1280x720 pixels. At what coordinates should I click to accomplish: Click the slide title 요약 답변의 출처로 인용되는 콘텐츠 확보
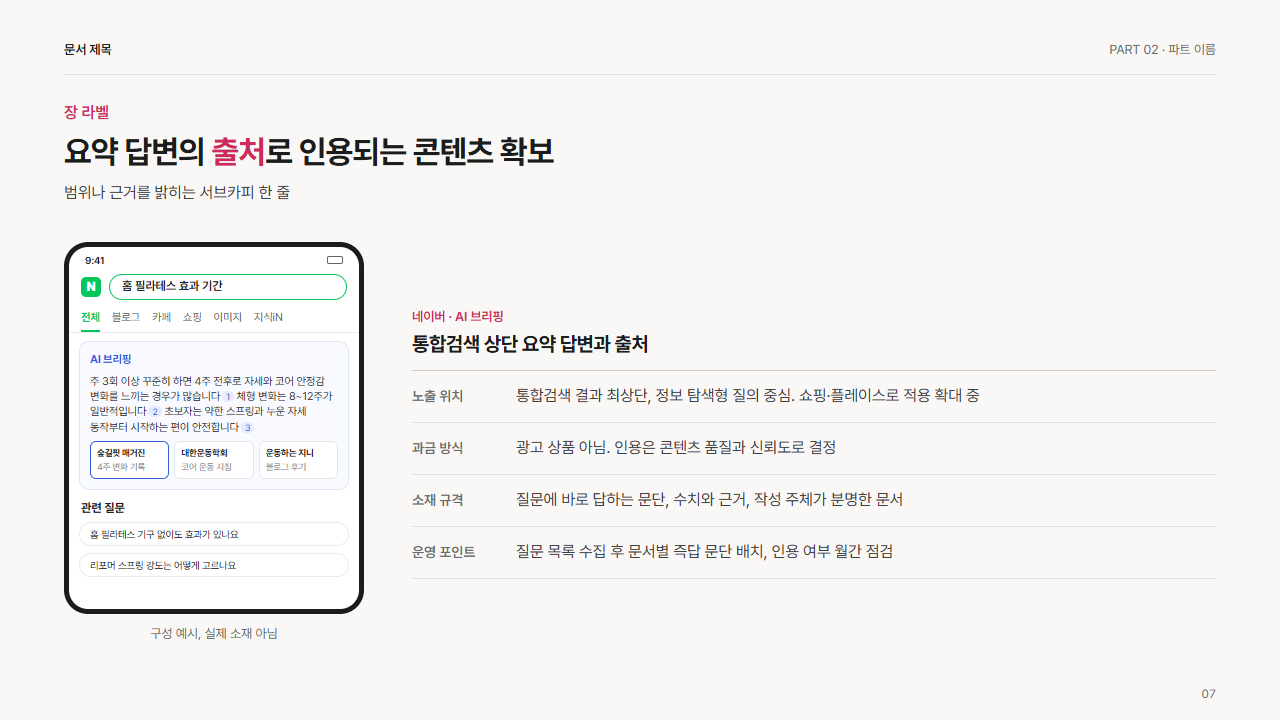[309, 151]
